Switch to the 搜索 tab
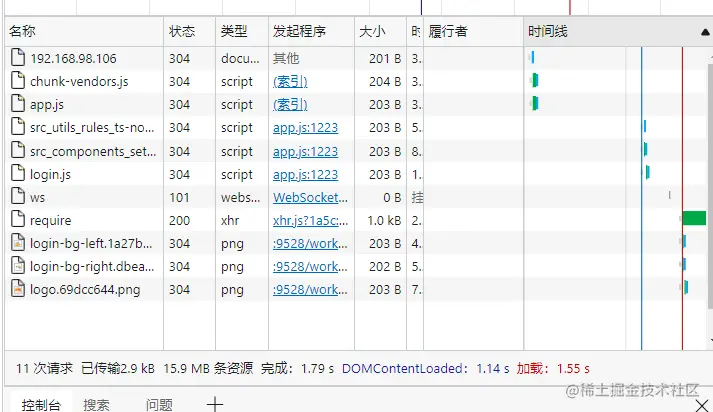This screenshot has width=713, height=412. 96,405
